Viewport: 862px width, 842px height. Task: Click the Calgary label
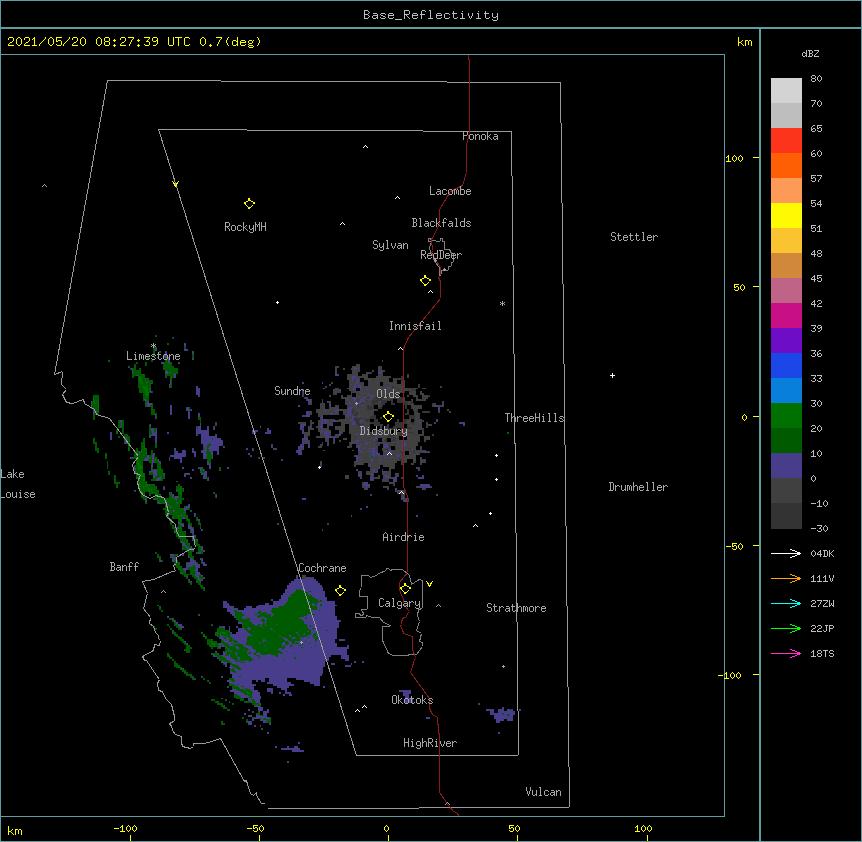400,603
